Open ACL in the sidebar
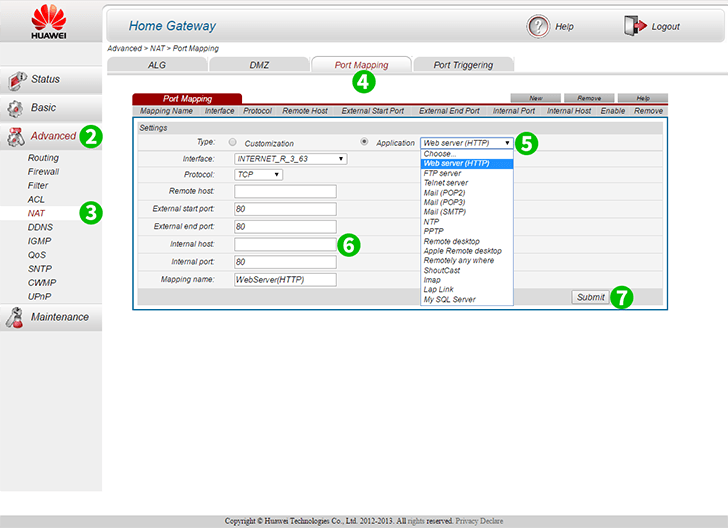Screen dimensions: 728x528 pyautogui.click(x=36, y=200)
